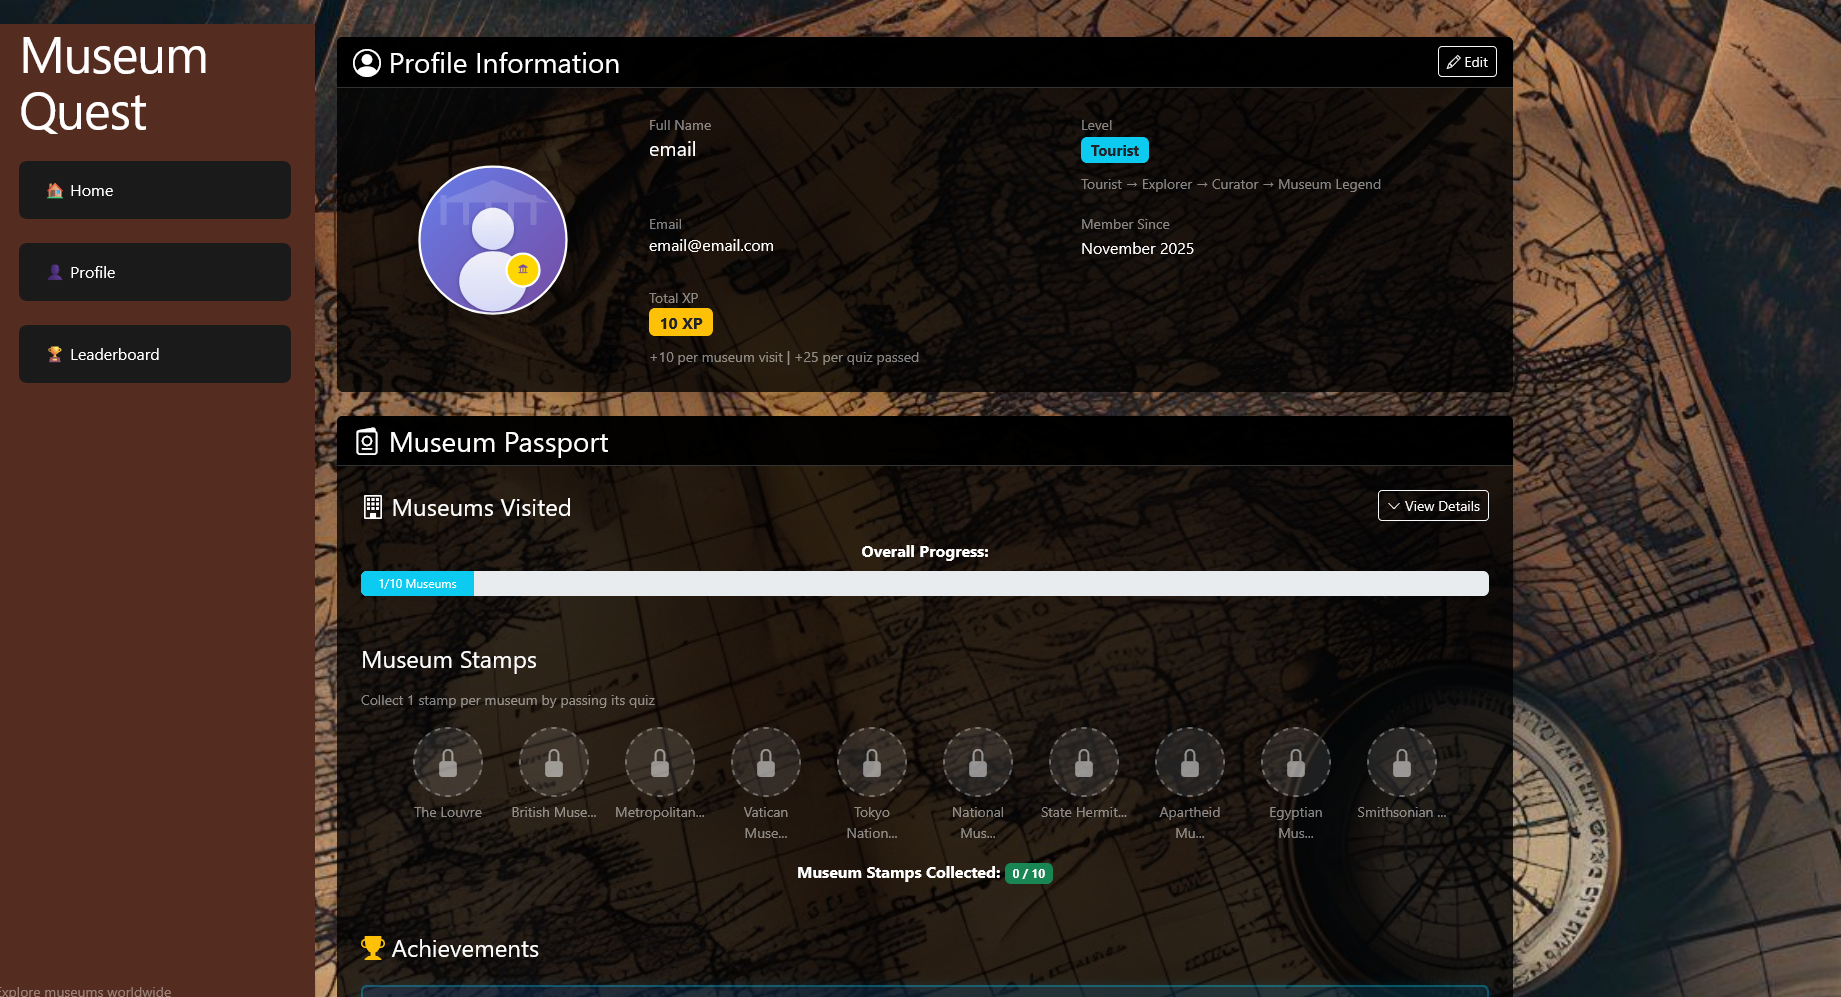This screenshot has width=1841, height=997.
Task: Click the November 2025 member since text
Action: click(x=1137, y=249)
